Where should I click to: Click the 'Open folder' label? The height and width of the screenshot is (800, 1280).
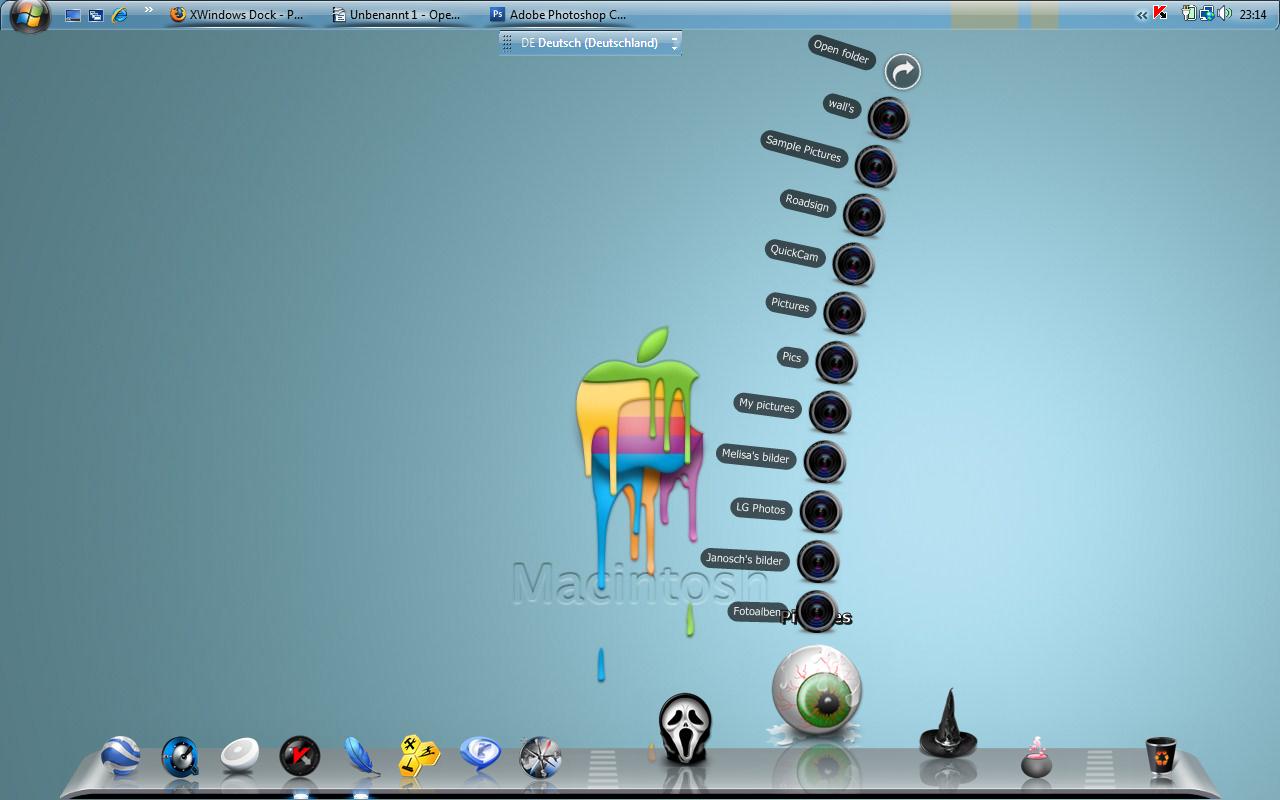click(x=841, y=52)
